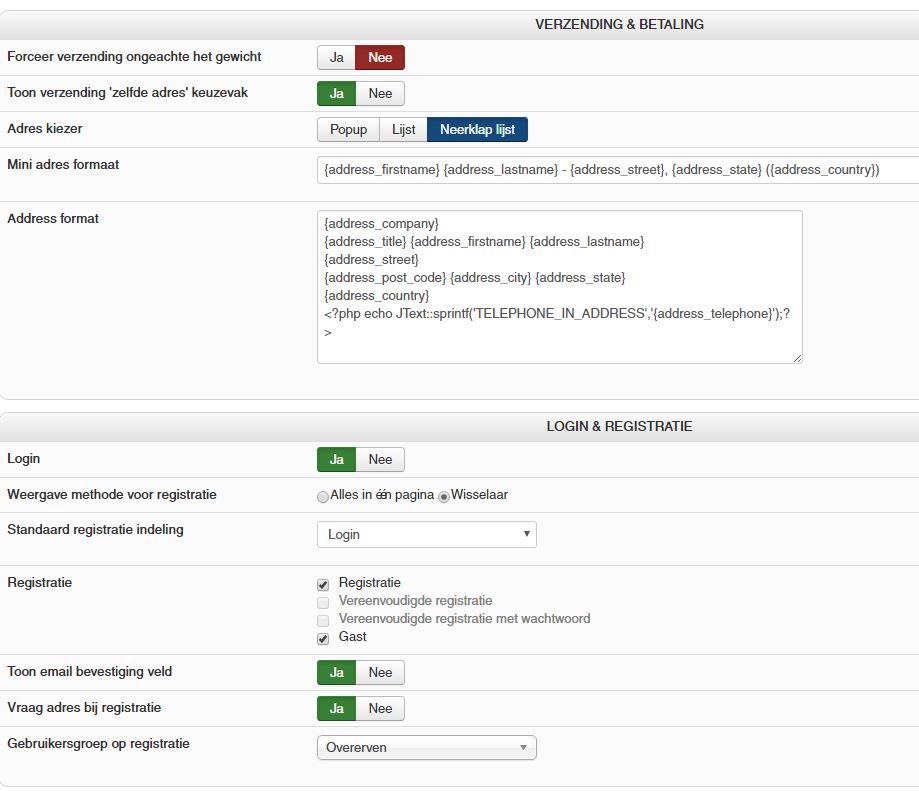
Task: Turn Login off by clicking Nee
Action: (x=380, y=460)
